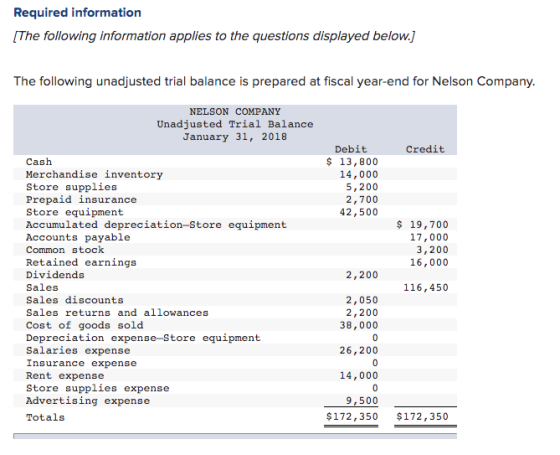Select the Rent expense row label
560x455 pixels.
point(65,376)
